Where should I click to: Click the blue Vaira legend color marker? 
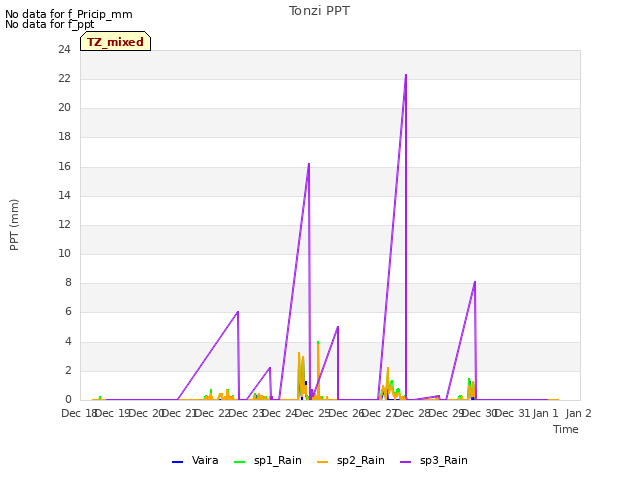[x=178, y=462]
